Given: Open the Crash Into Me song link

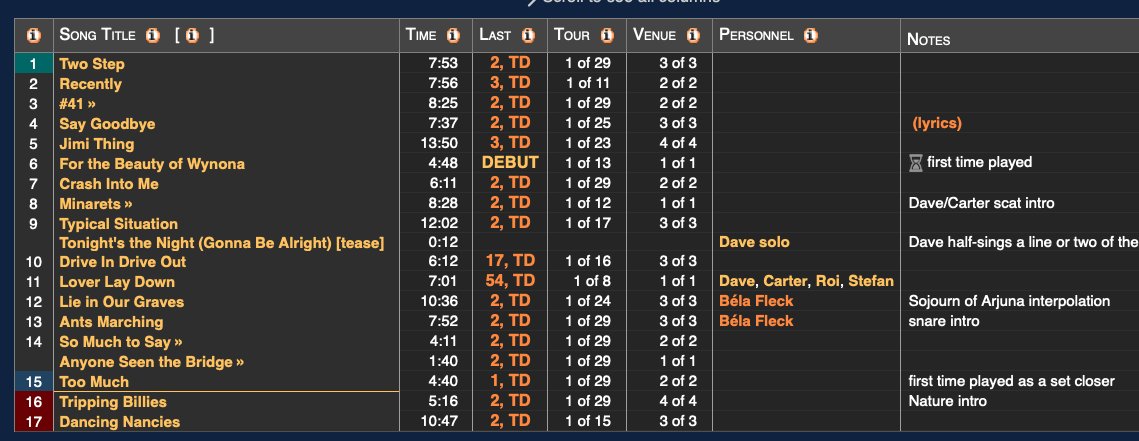Looking at the screenshot, I should coord(109,184).
